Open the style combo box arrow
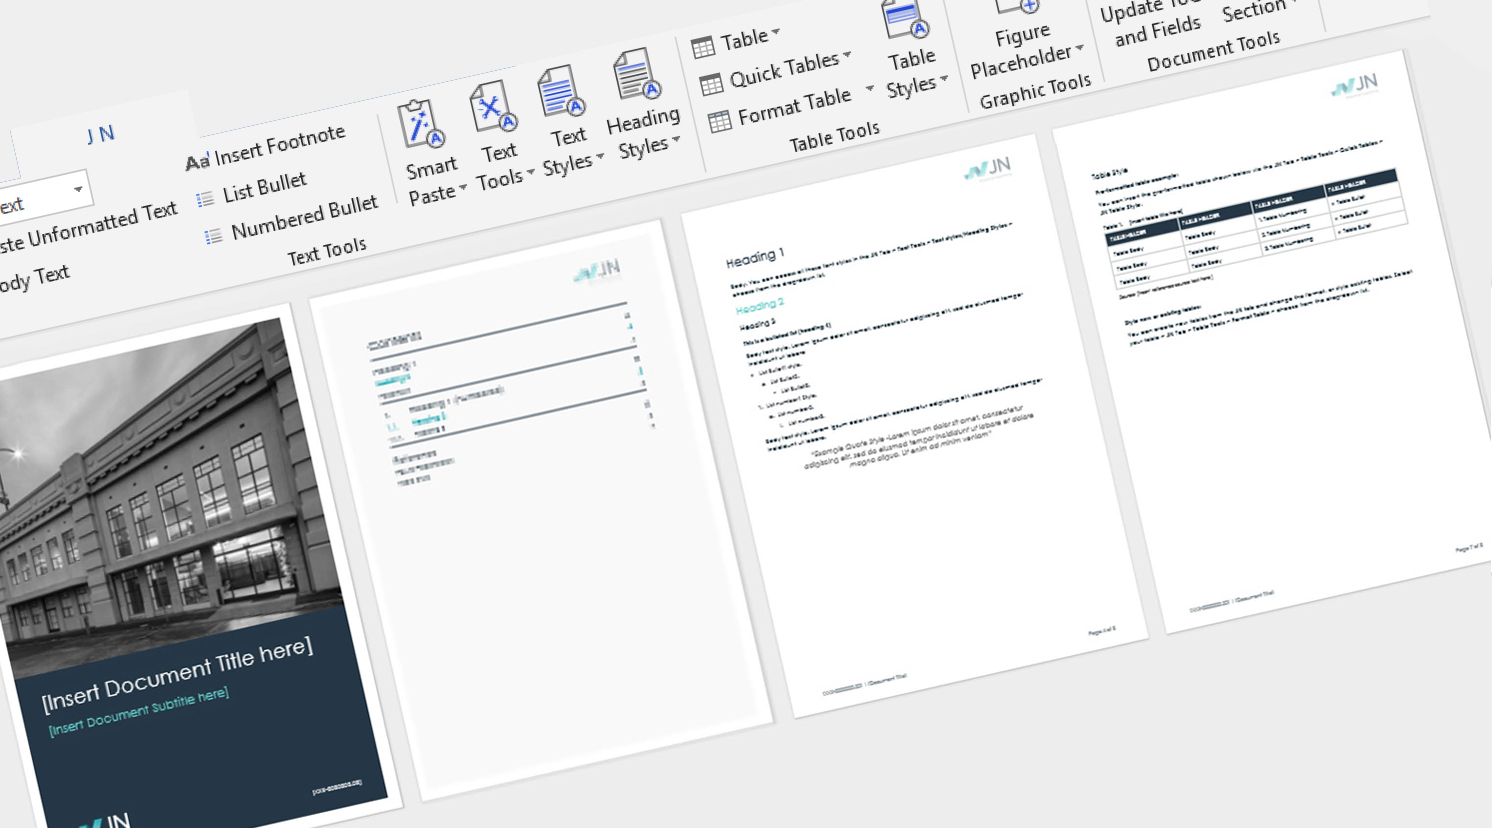 pyautogui.click(x=78, y=189)
